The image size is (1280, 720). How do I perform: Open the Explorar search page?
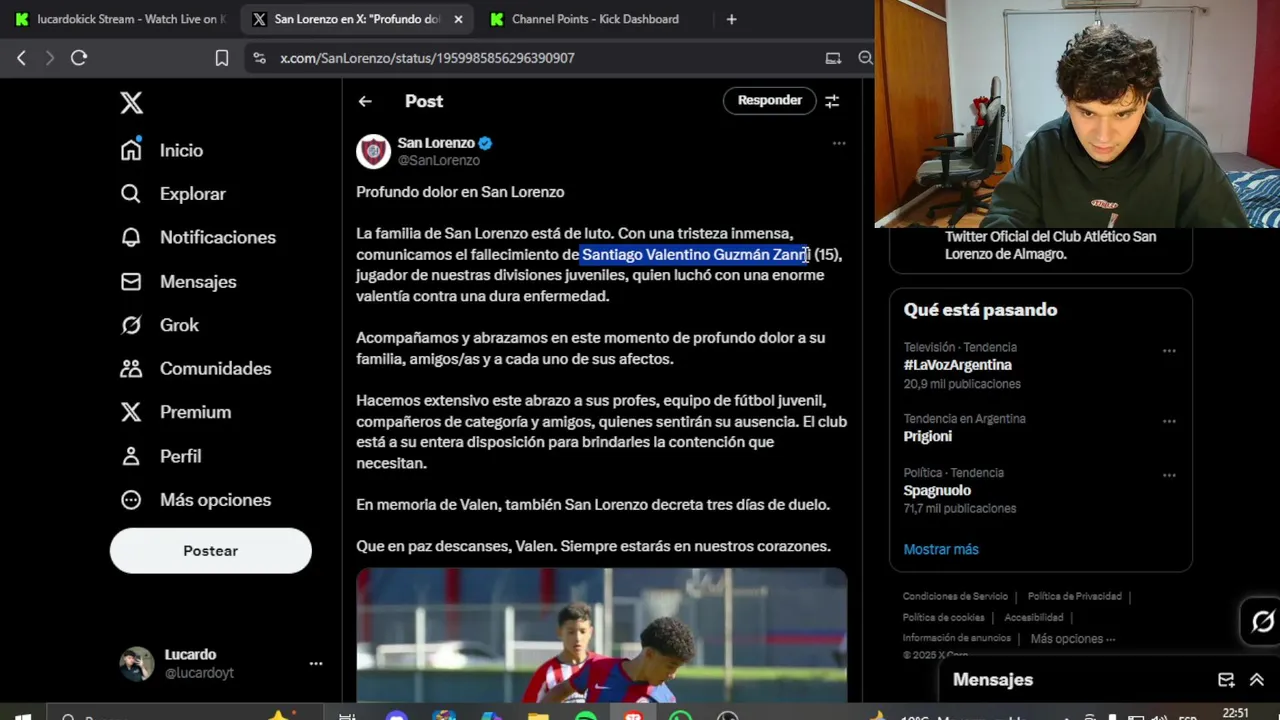173,194
